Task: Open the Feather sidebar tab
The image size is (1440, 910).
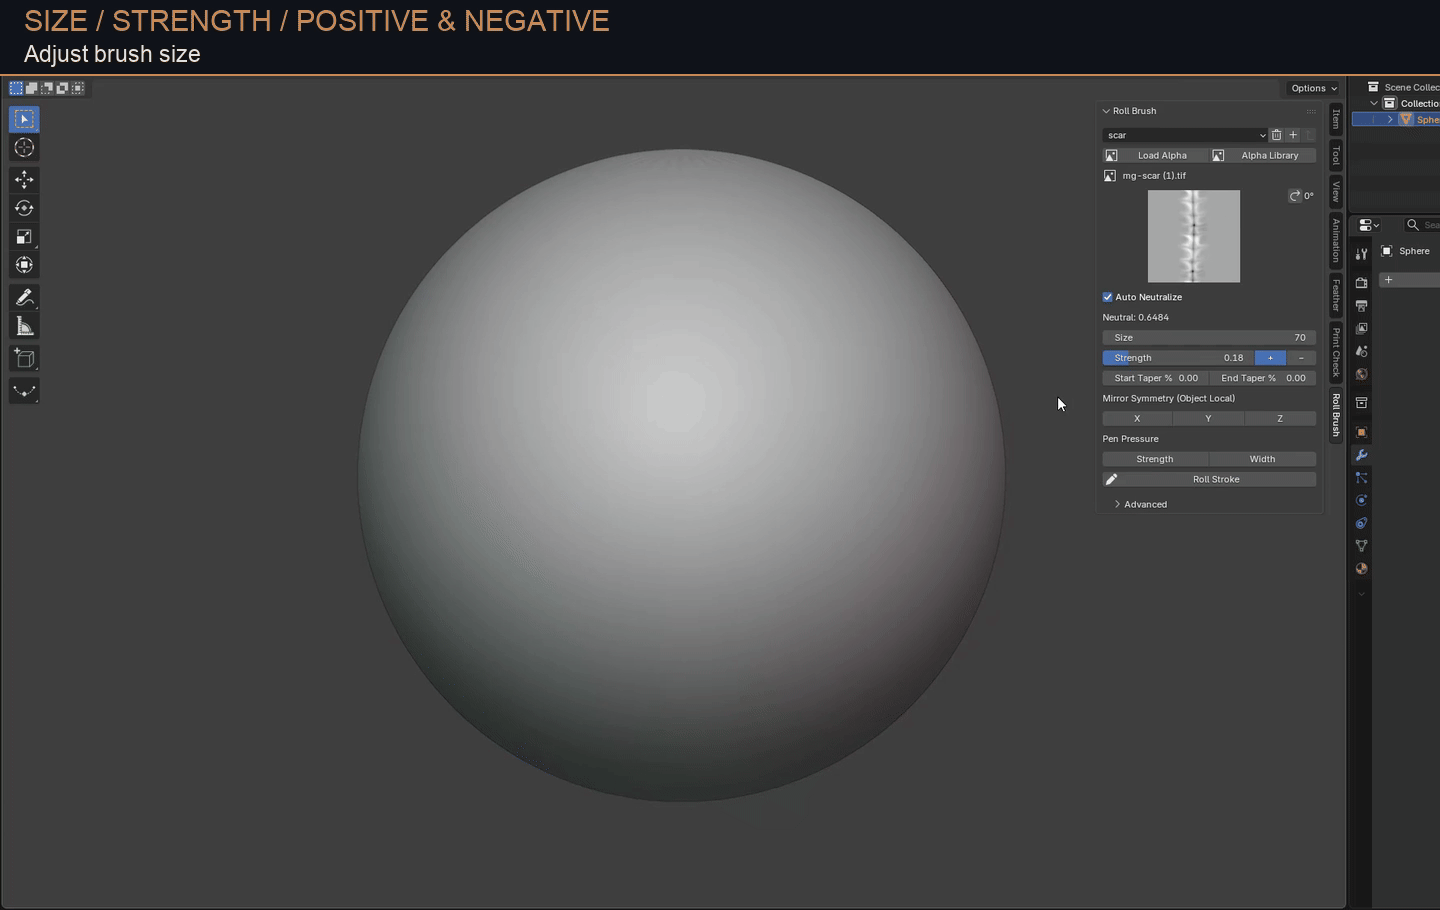Action: coord(1336,295)
